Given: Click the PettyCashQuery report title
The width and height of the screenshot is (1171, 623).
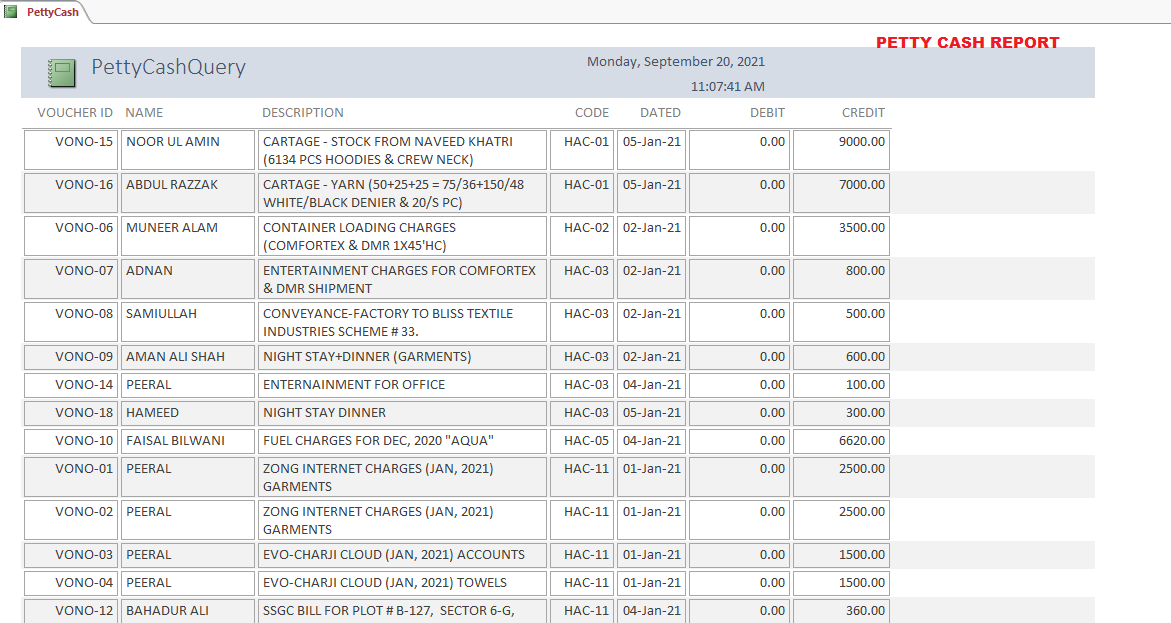Looking at the screenshot, I should (169, 67).
